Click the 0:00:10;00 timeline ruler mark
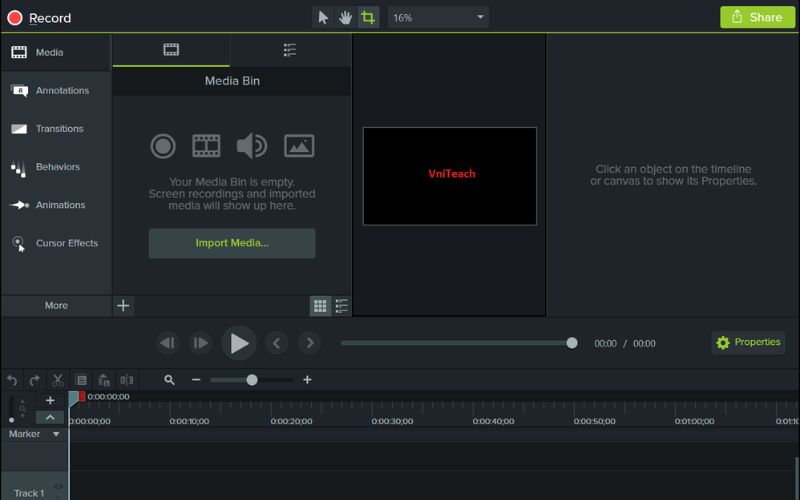Image resolution: width=800 pixels, height=500 pixels. point(189,421)
